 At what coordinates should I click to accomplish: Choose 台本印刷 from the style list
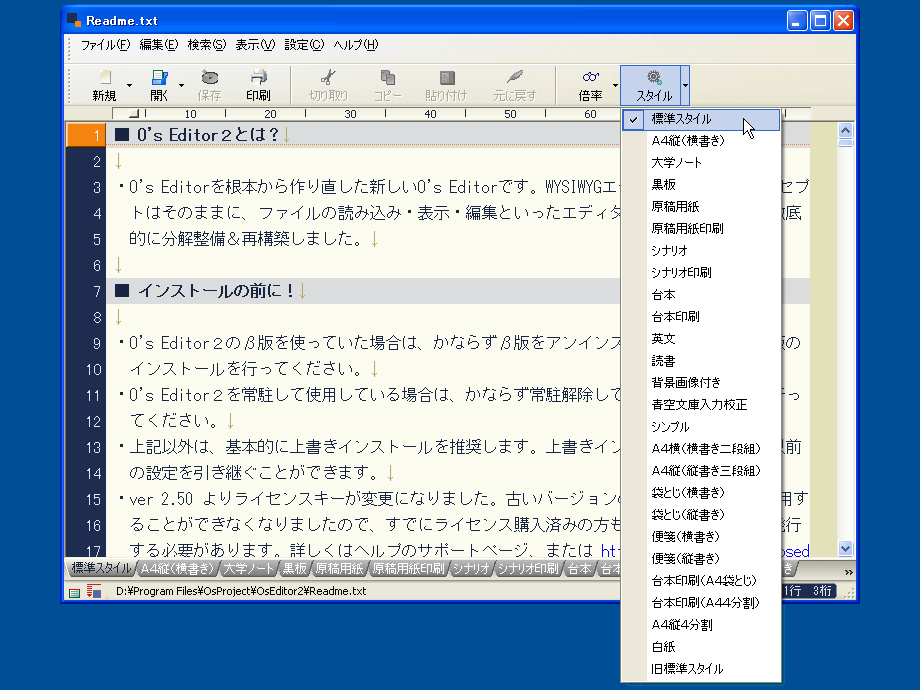pos(701,317)
